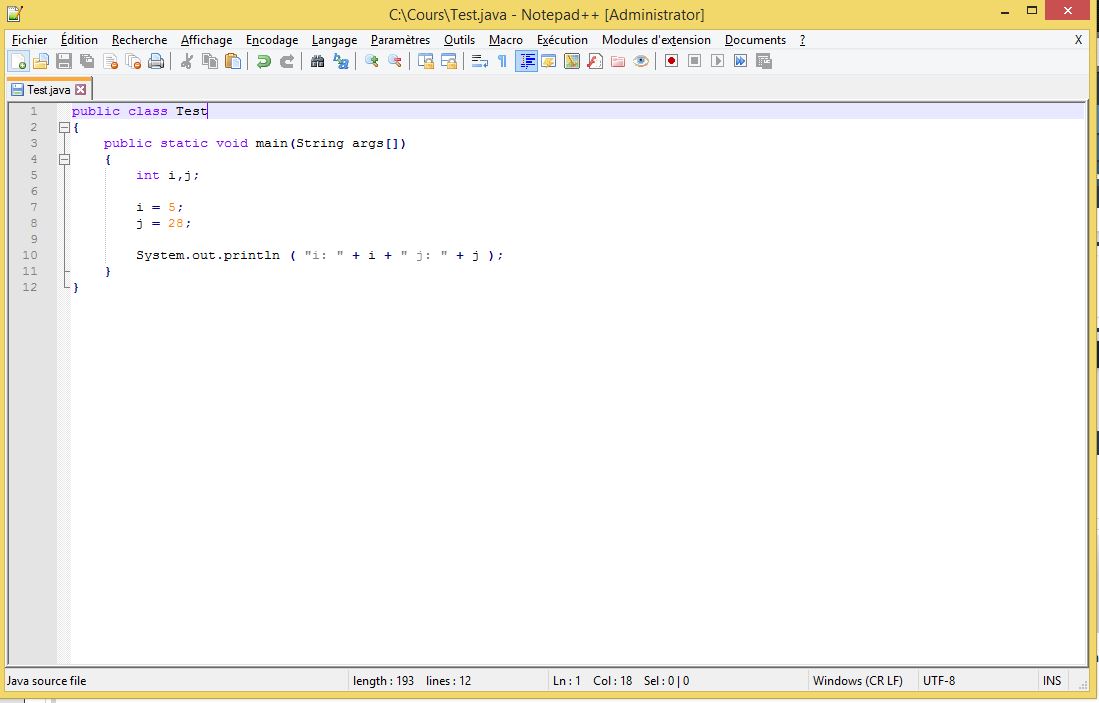The image size is (1099, 703).
Task: Close the Test.java tab with its red X
Action: 81,90
